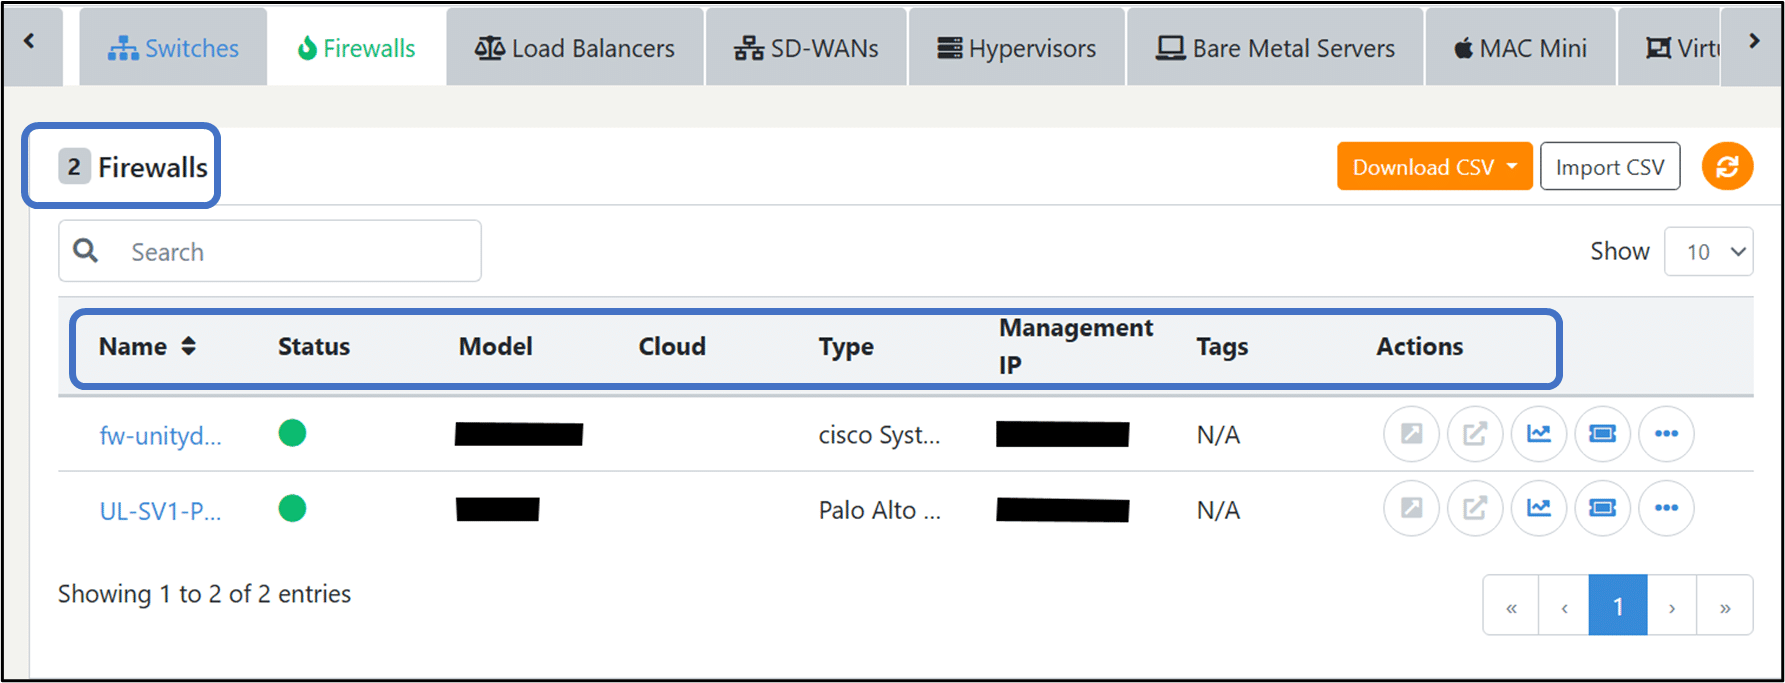Click the N/A tag in UL-SV1-P row

click(x=1218, y=510)
